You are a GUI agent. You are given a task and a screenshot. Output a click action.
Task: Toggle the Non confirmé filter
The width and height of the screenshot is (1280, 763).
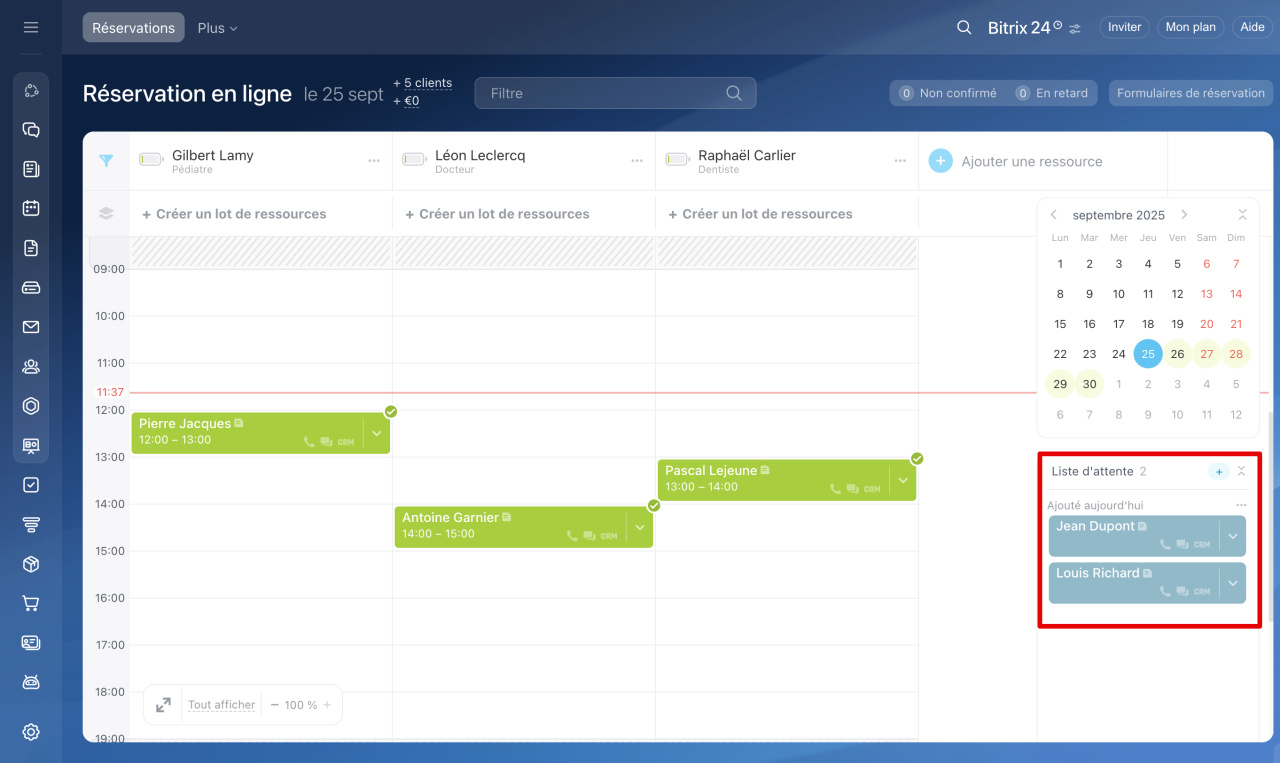point(948,93)
